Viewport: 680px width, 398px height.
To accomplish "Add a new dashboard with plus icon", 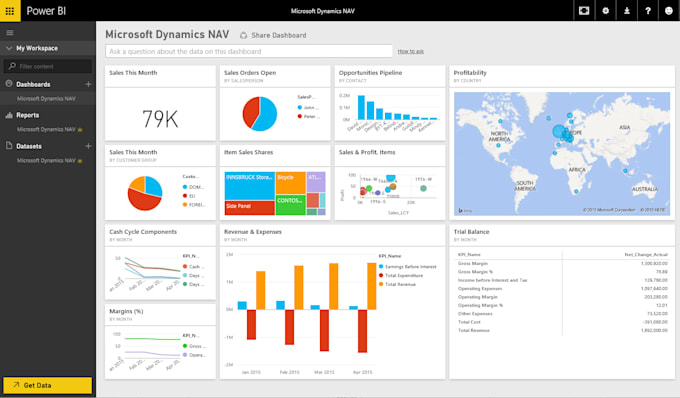I will point(88,84).
